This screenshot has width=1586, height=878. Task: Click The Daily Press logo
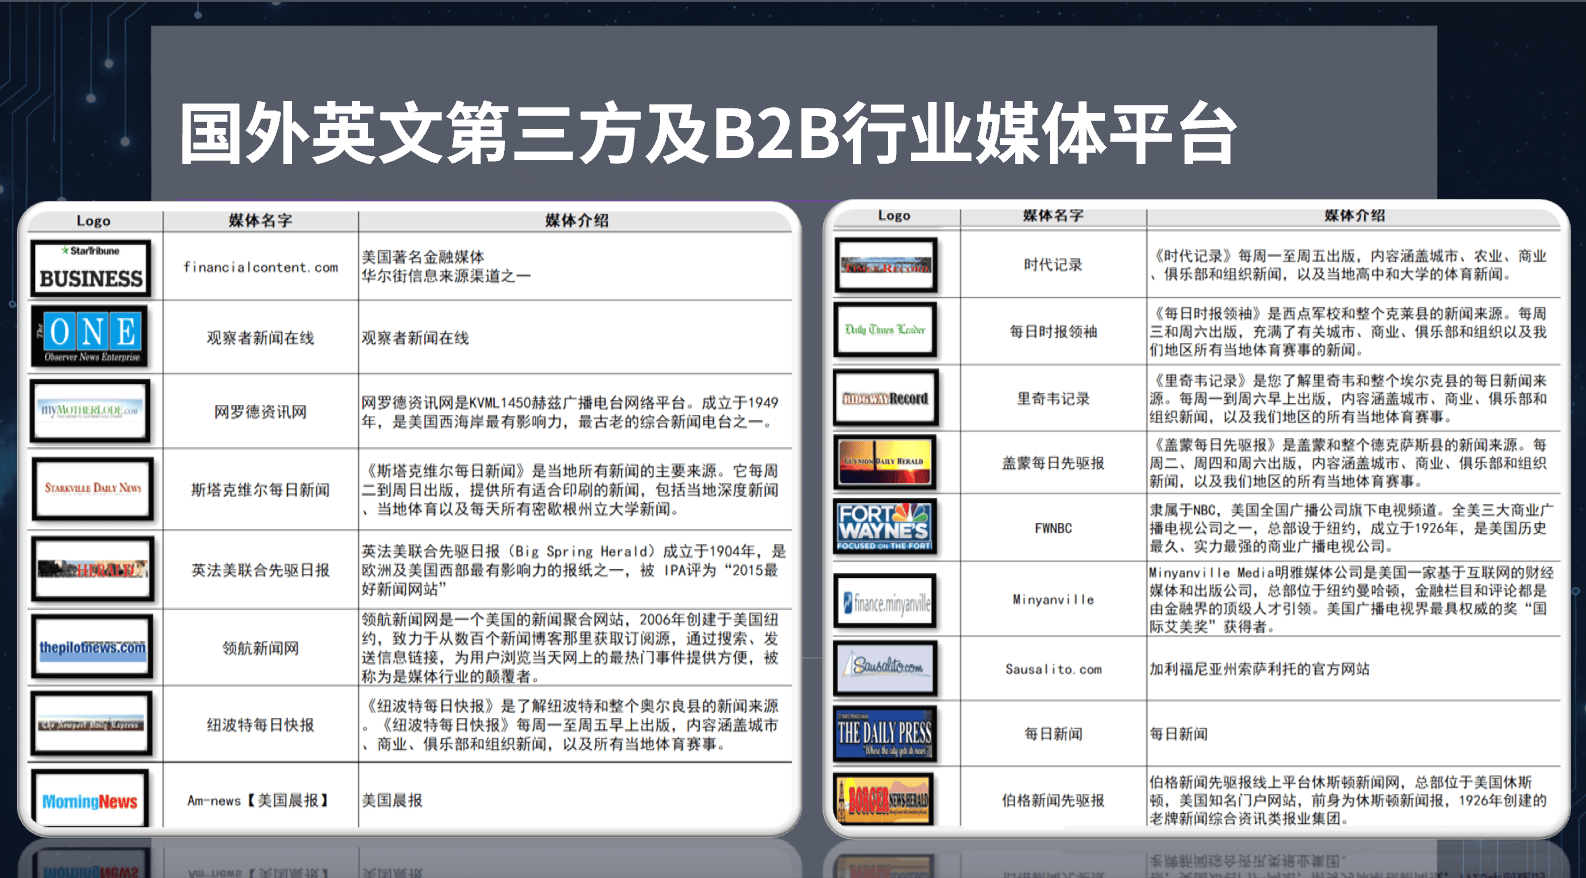click(x=885, y=734)
